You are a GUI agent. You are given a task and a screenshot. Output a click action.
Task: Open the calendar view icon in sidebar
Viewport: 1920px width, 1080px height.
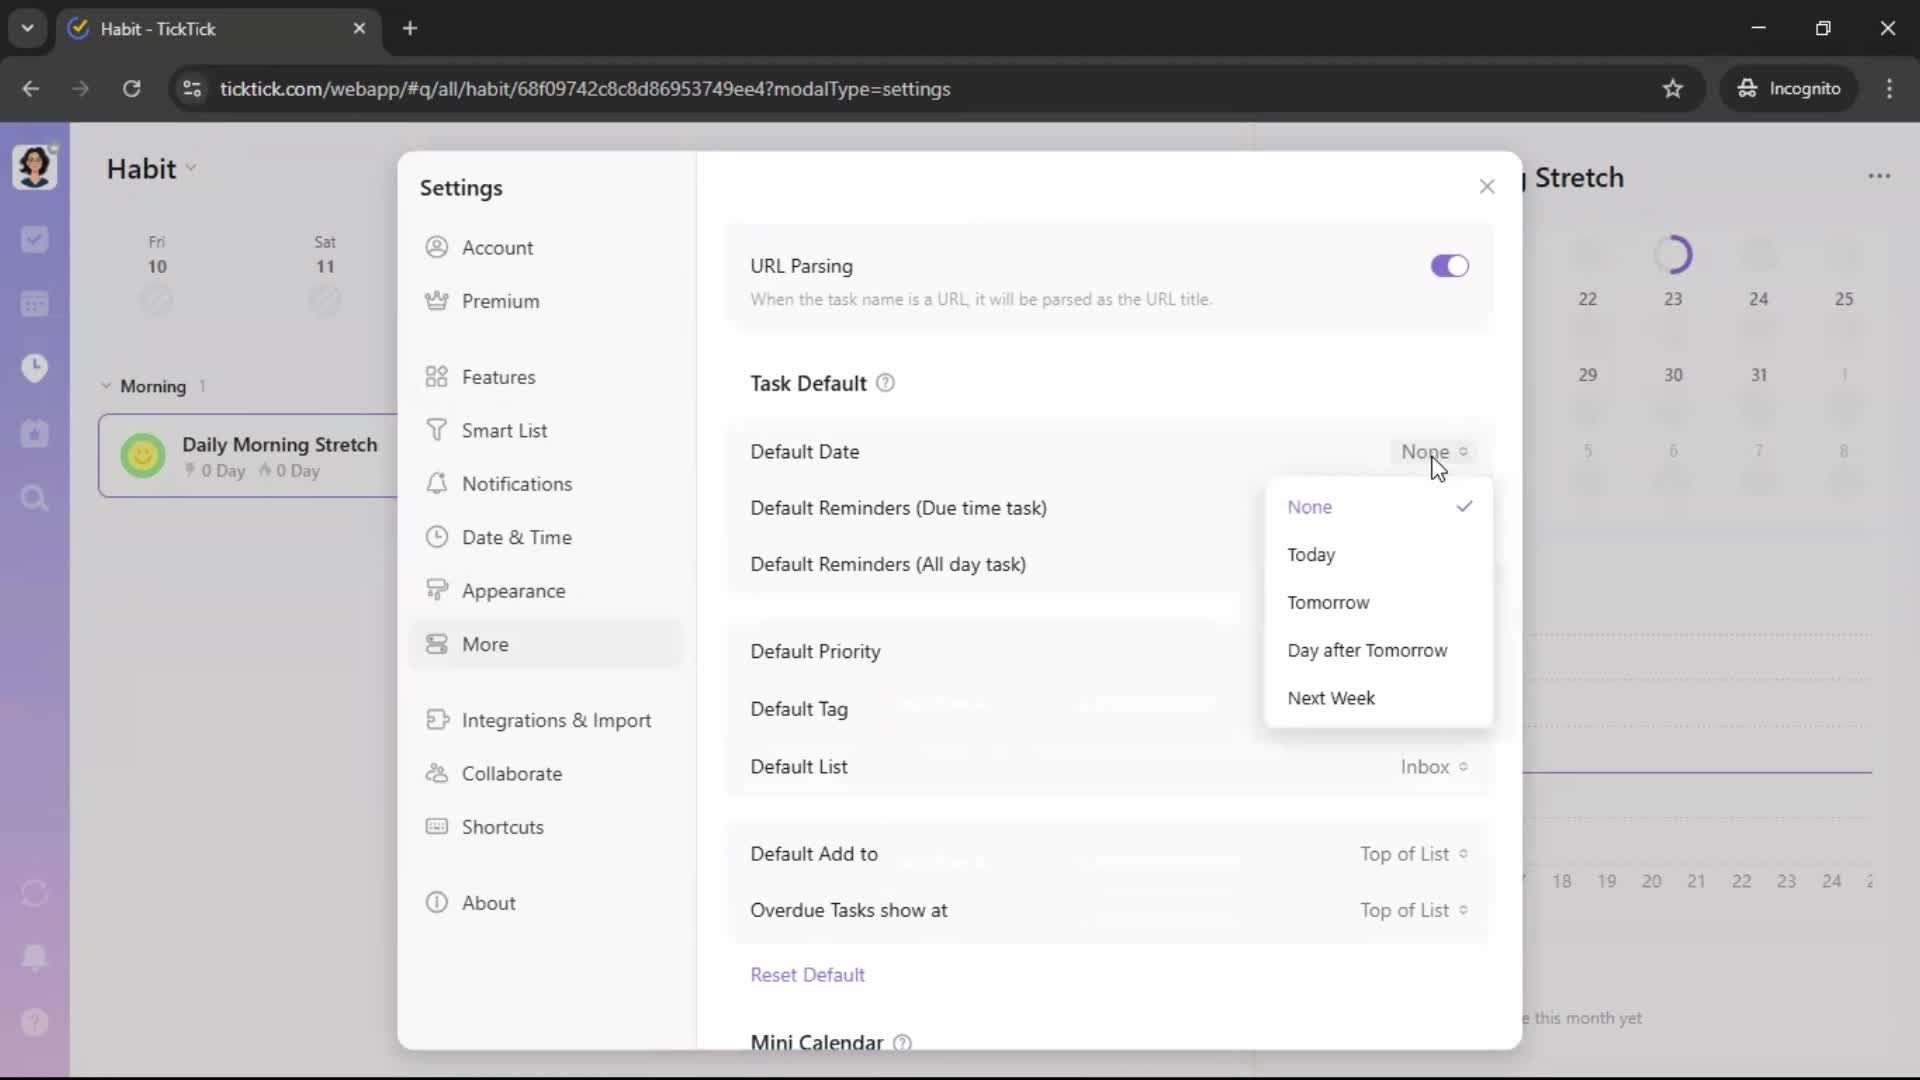pyautogui.click(x=35, y=304)
